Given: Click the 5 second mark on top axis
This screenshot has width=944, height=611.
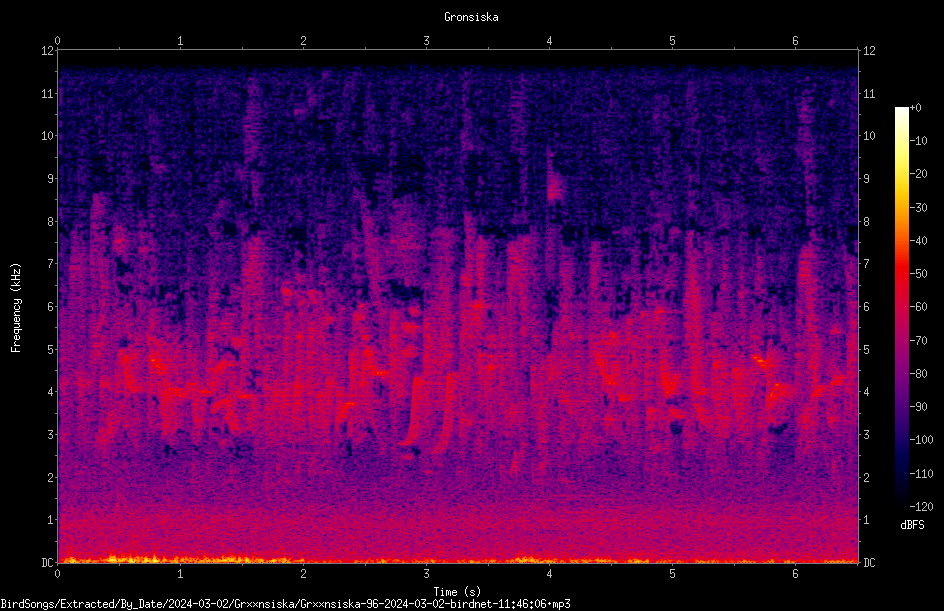Looking at the screenshot, I should [x=672, y=41].
